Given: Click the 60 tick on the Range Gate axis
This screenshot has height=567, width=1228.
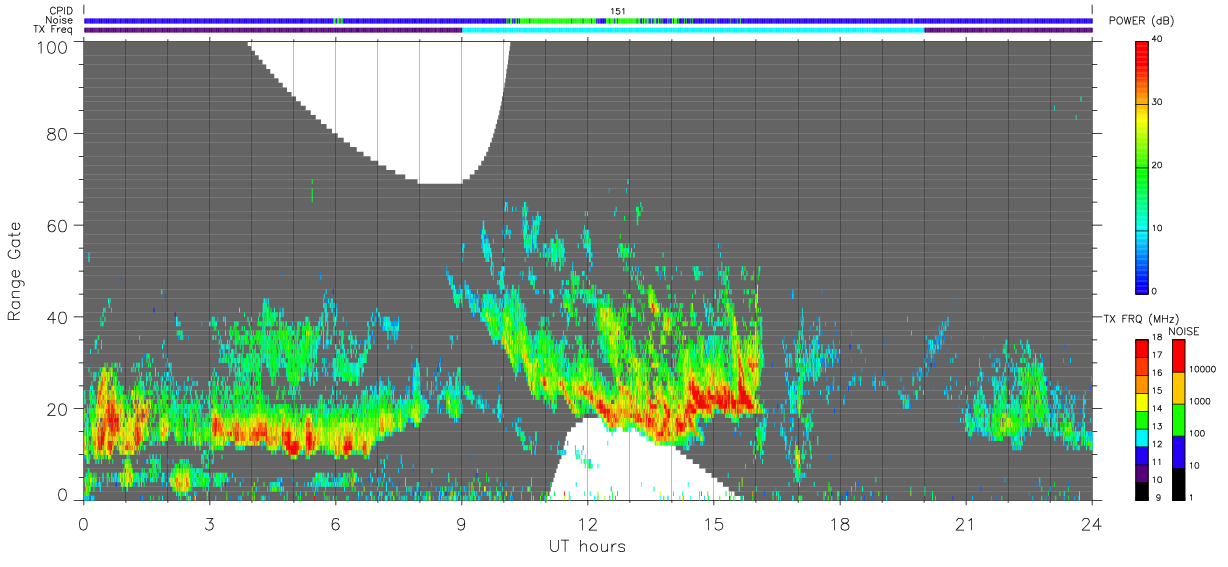Looking at the screenshot, I should 57,225.
